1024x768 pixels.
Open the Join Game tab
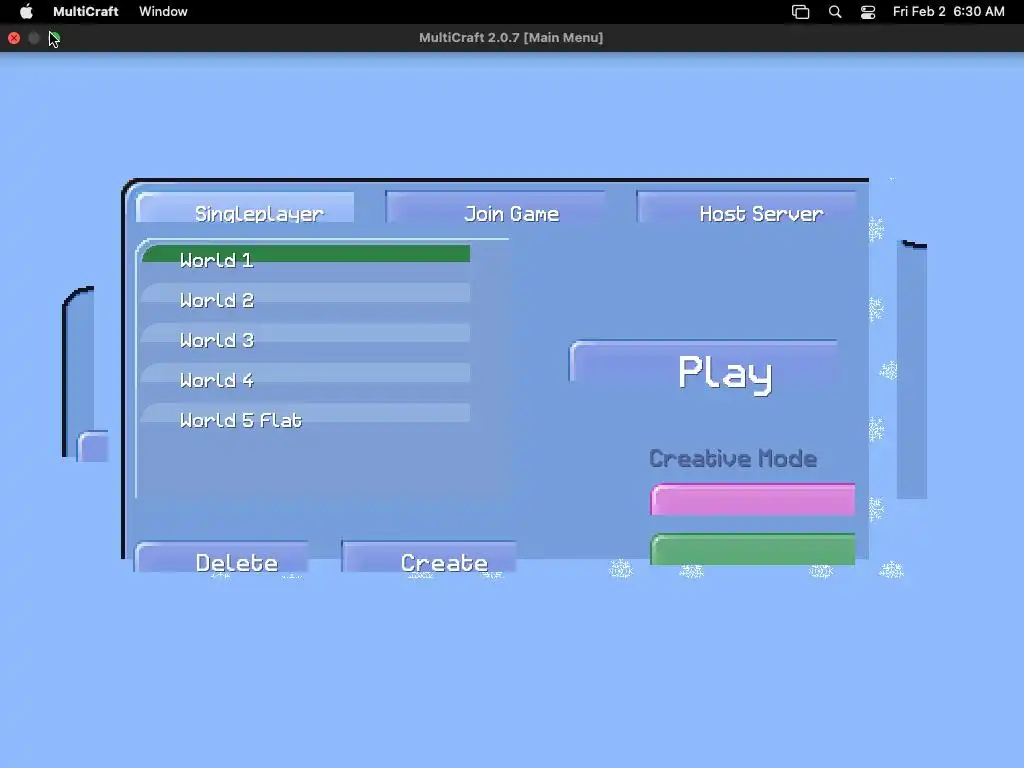click(495, 208)
